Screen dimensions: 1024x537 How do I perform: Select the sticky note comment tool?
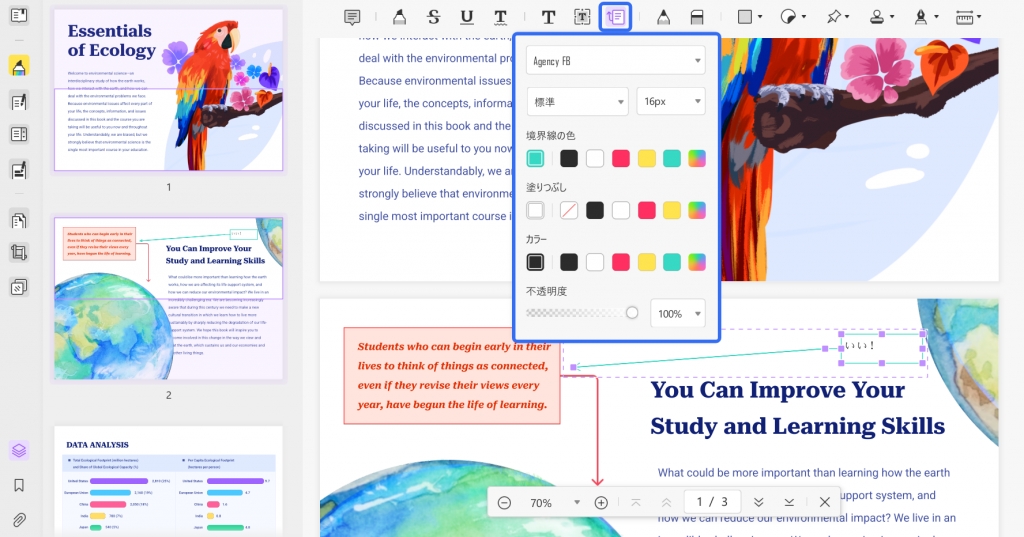352,17
